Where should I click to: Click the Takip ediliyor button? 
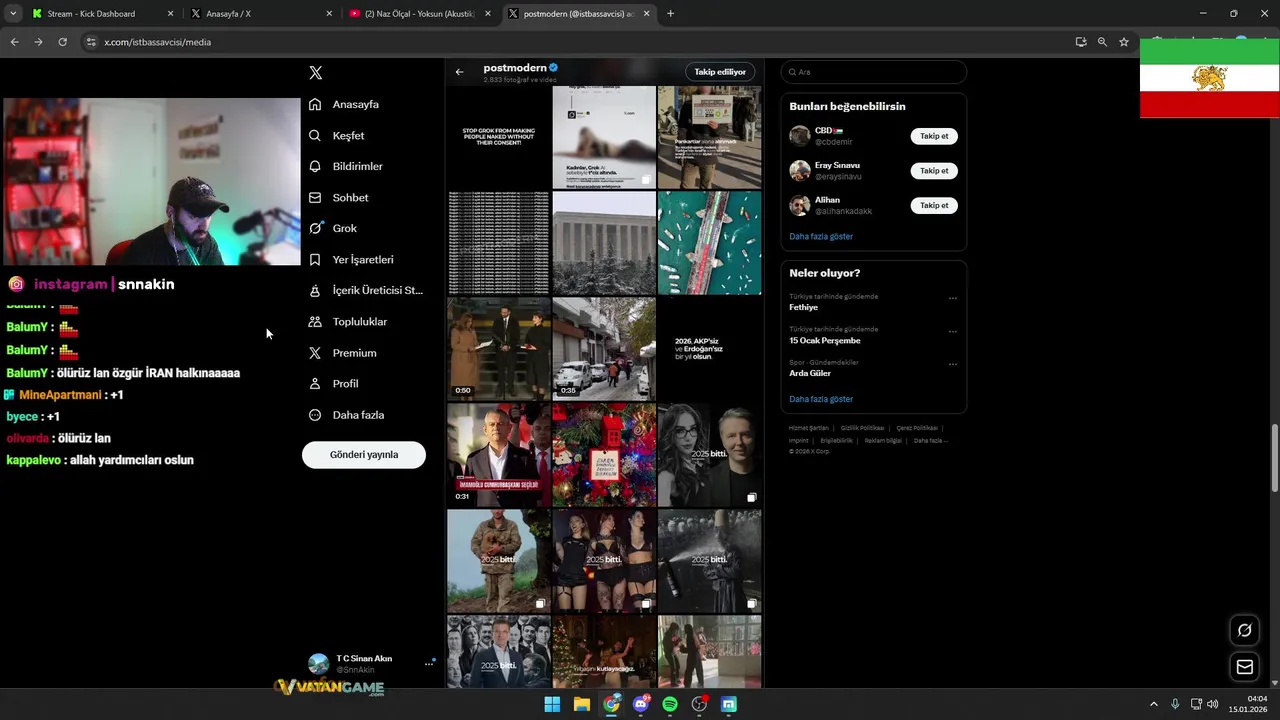coord(720,72)
